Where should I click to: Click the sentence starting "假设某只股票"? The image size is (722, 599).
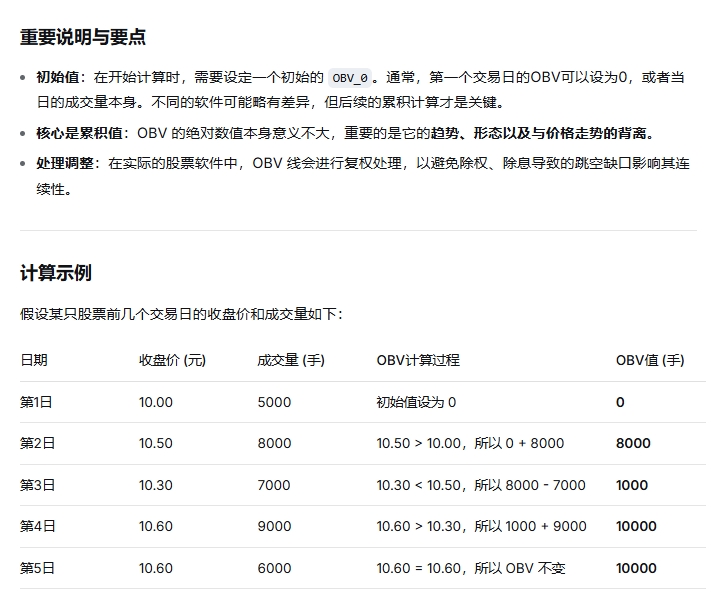[x=181, y=314]
